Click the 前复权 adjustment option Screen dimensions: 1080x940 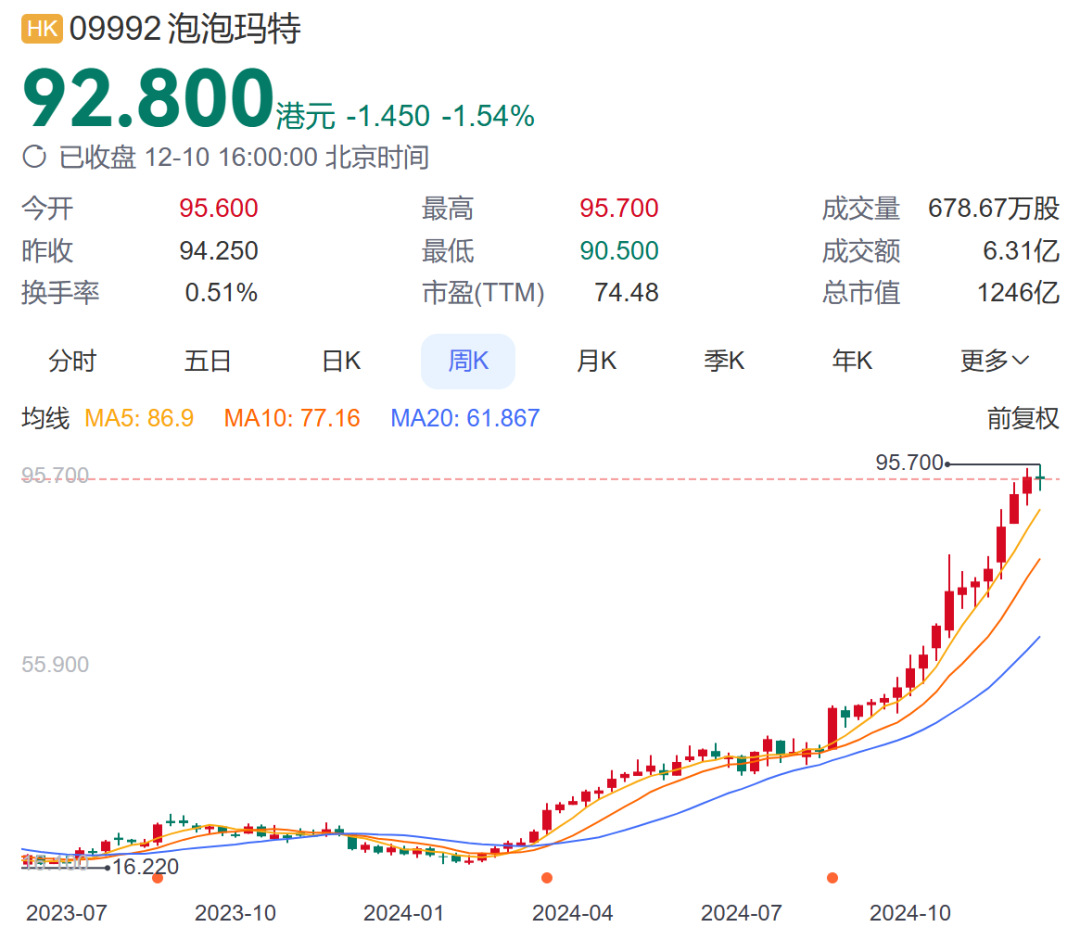(x=1022, y=418)
